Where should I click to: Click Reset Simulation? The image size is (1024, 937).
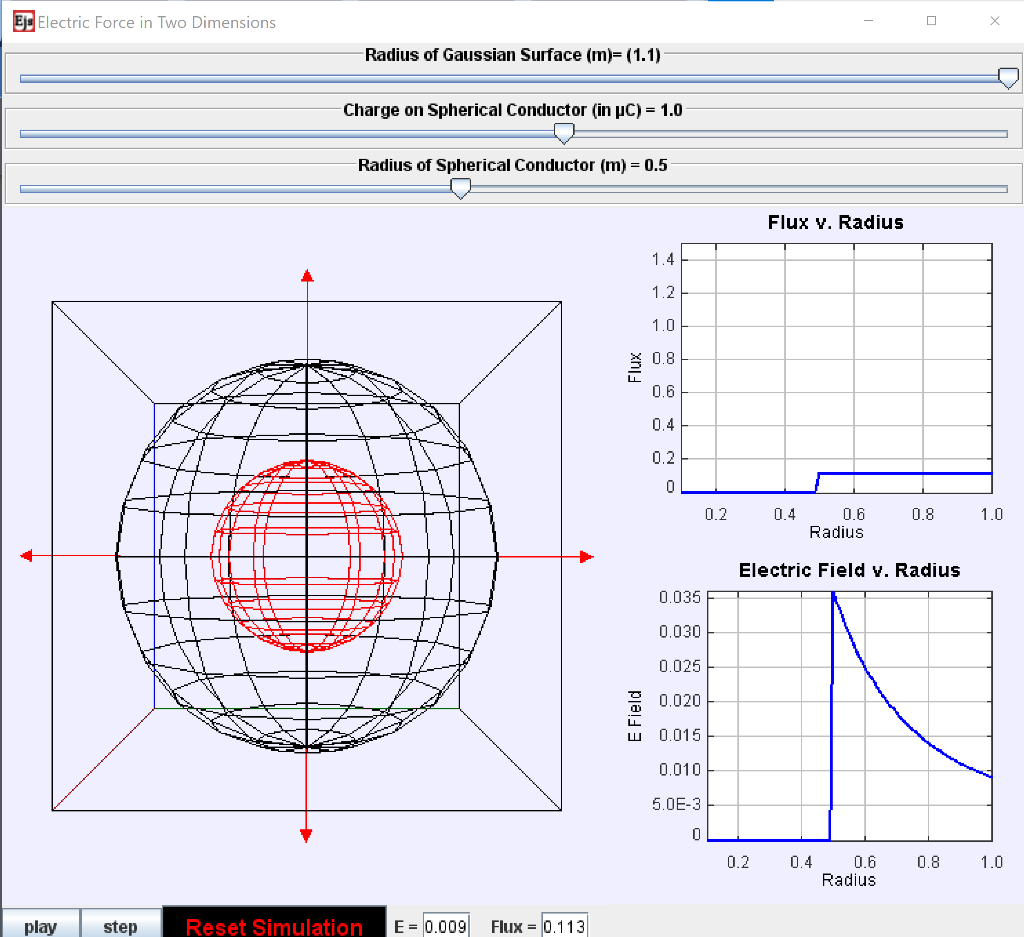(x=273, y=925)
